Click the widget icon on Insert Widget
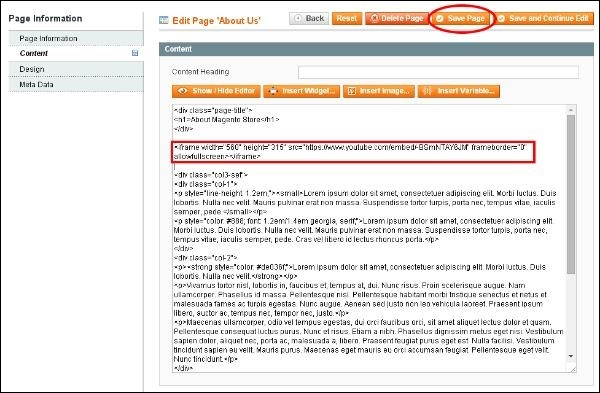600x393 pixels. point(273,91)
